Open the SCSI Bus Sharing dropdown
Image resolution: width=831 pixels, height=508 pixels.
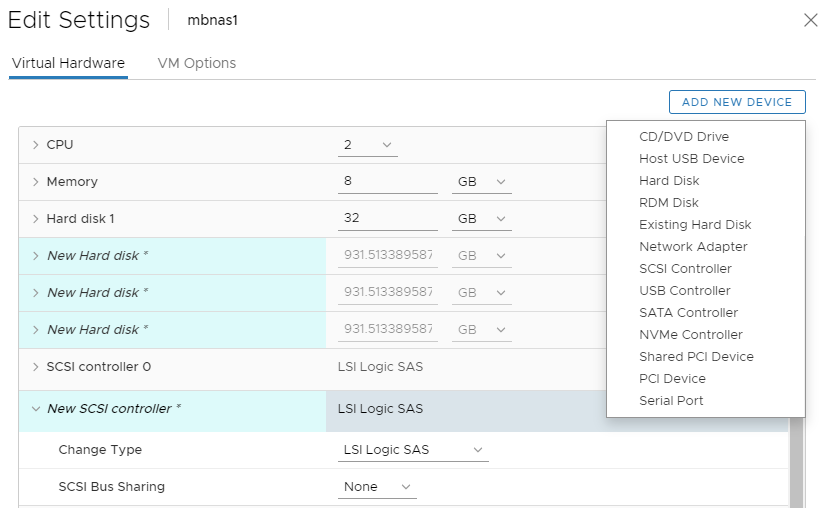point(377,487)
